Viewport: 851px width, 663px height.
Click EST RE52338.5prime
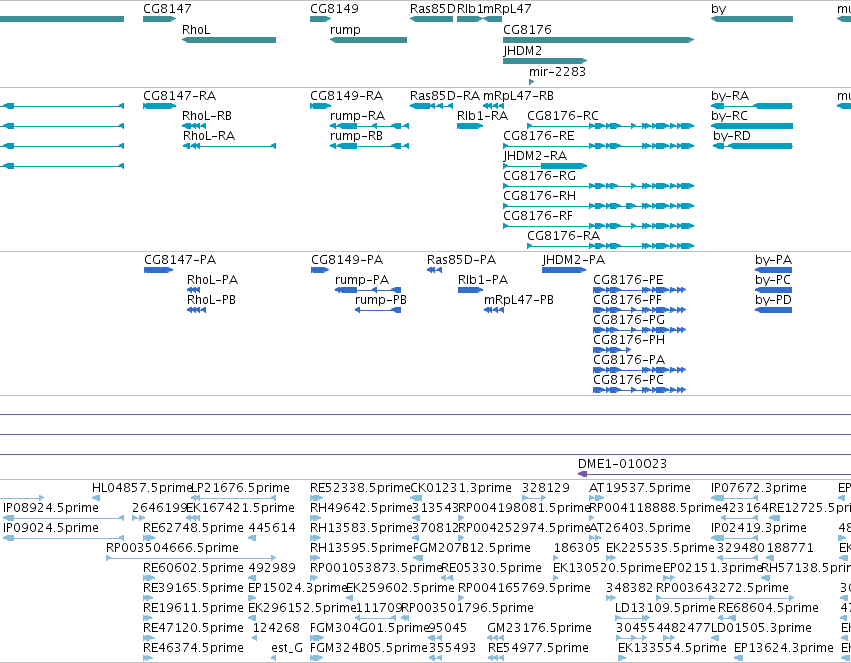click(360, 488)
